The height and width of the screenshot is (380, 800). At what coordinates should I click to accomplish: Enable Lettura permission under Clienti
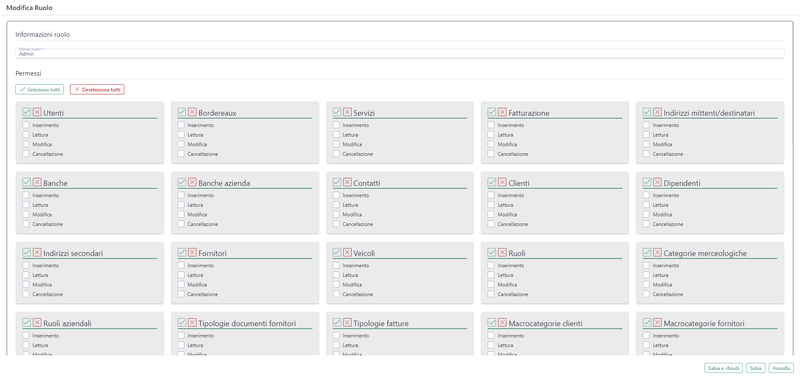[x=491, y=205]
